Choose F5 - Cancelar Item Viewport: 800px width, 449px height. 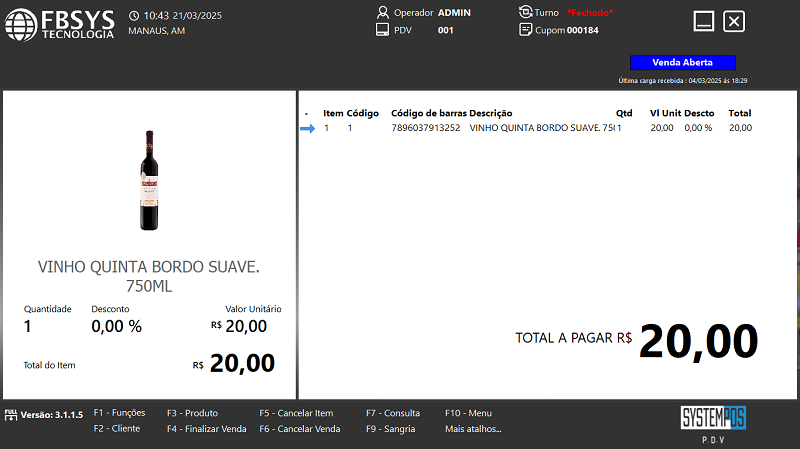296,413
